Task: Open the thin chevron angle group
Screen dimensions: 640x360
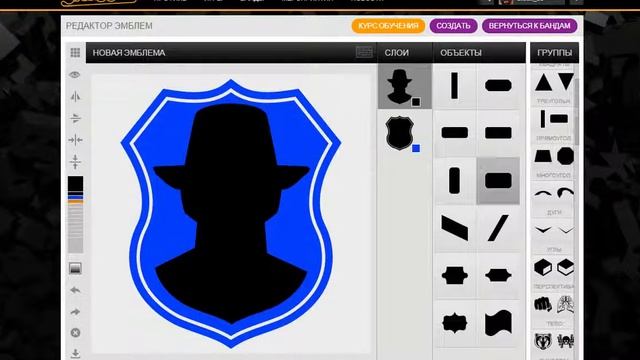Action: pyautogui.click(x=566, y=231)
